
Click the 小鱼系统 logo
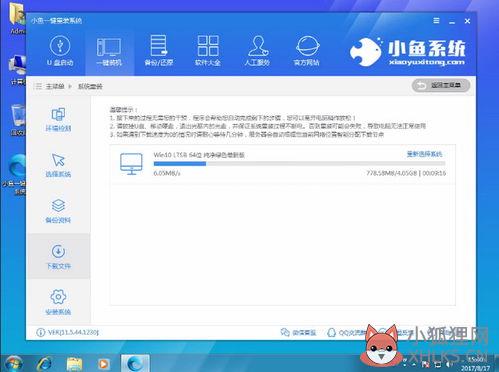pyautogui.click(x=407, y=52)
